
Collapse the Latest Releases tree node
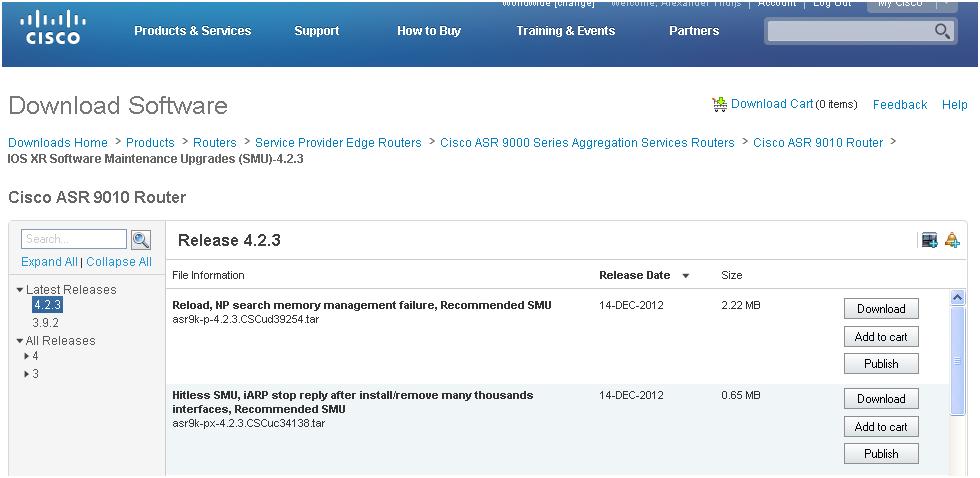tap(20, 290)
